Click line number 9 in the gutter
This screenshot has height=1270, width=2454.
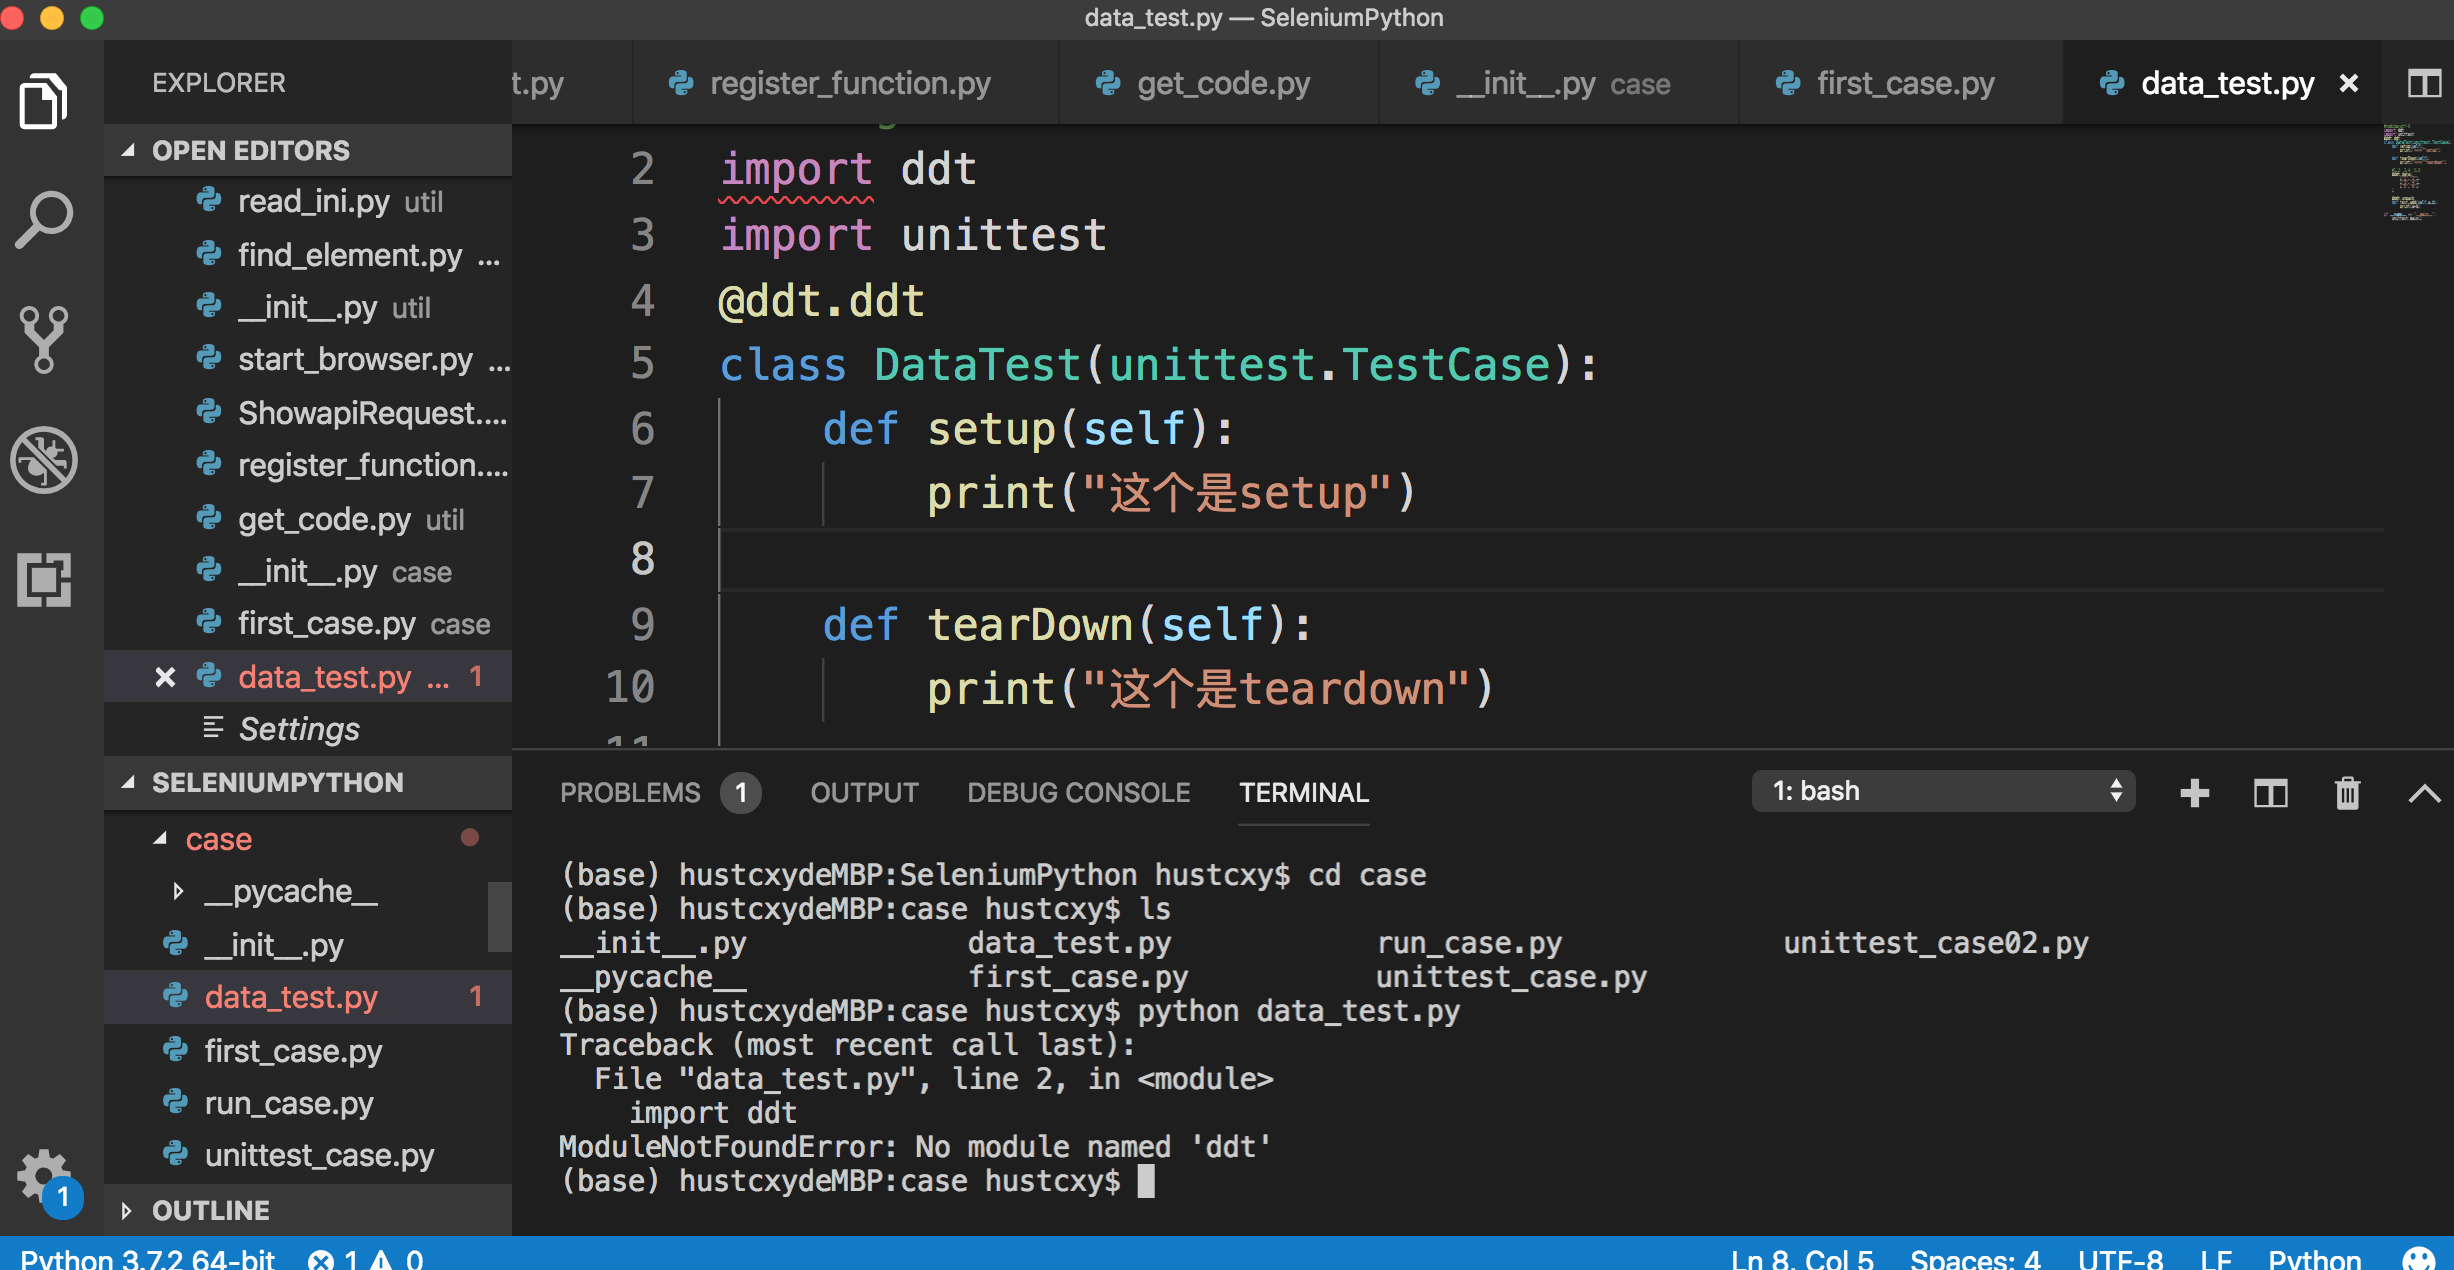642,624
